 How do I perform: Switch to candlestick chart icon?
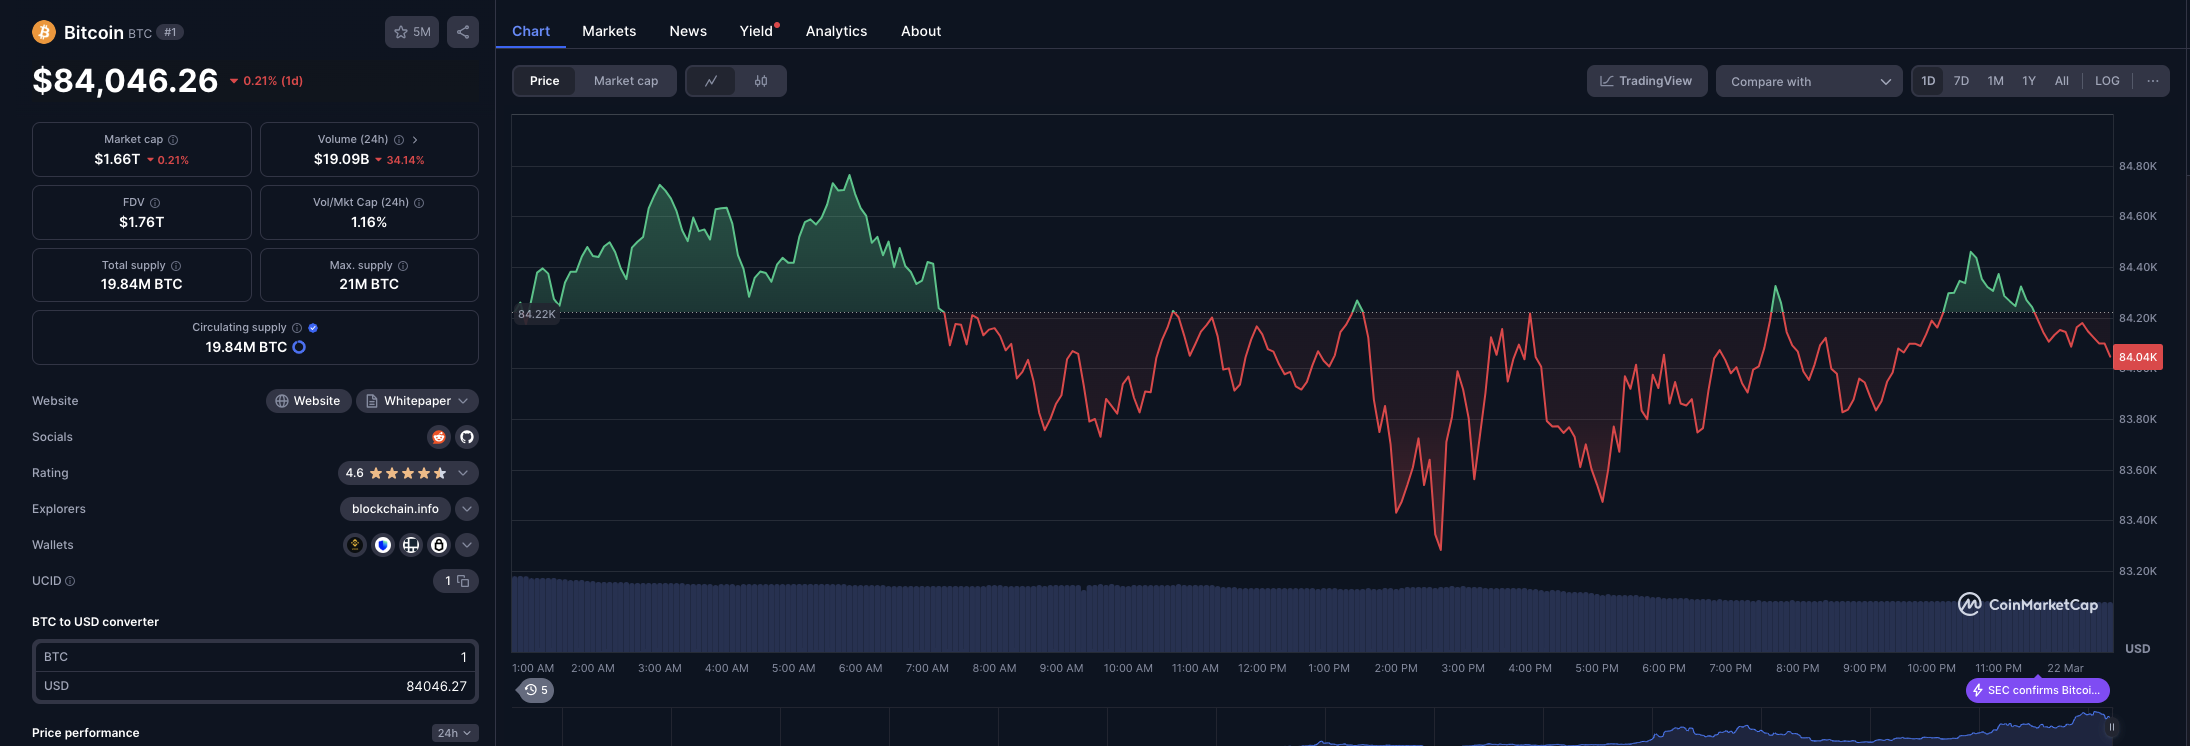tap(761, 81)
